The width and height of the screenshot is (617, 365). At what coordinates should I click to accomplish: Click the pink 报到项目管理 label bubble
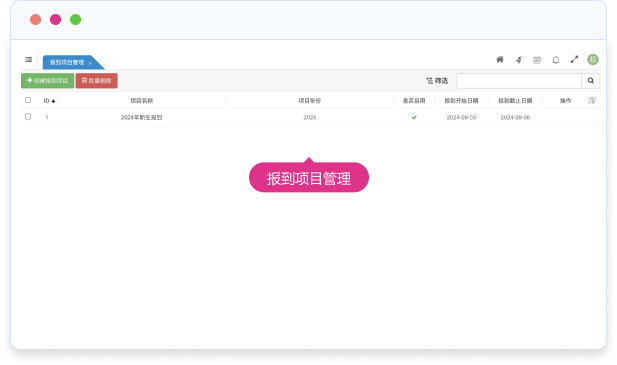click(309, 178)
